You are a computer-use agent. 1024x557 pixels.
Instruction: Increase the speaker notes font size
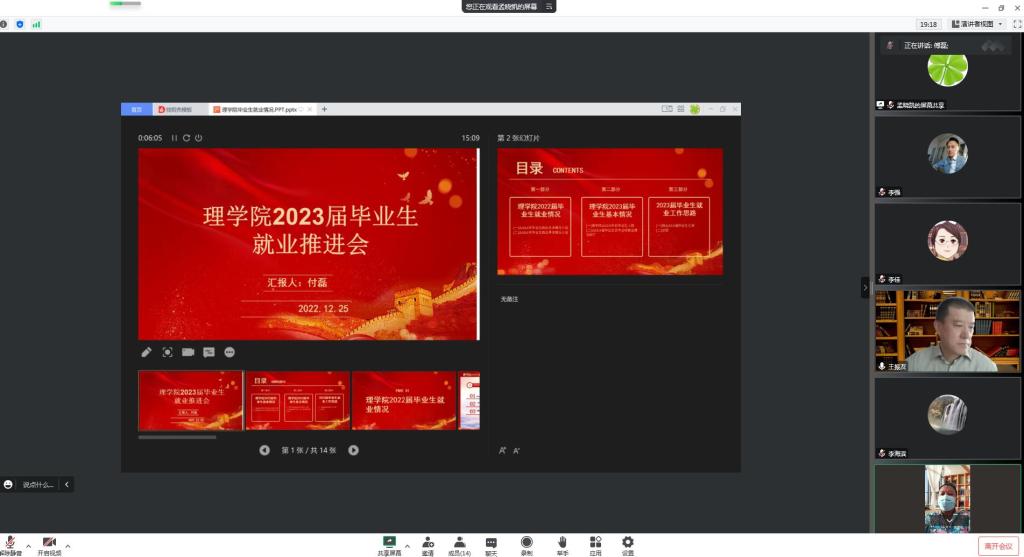tap(503, 451)
